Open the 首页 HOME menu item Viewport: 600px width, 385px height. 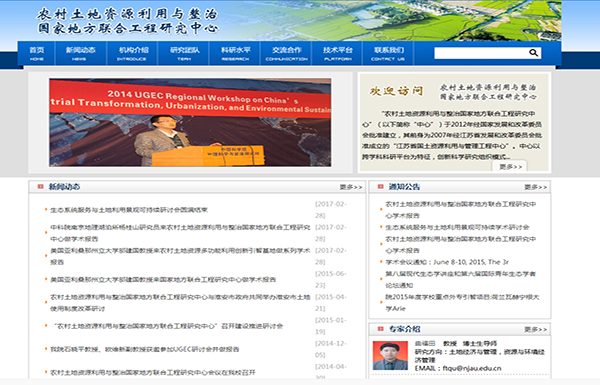pos(37,53)
